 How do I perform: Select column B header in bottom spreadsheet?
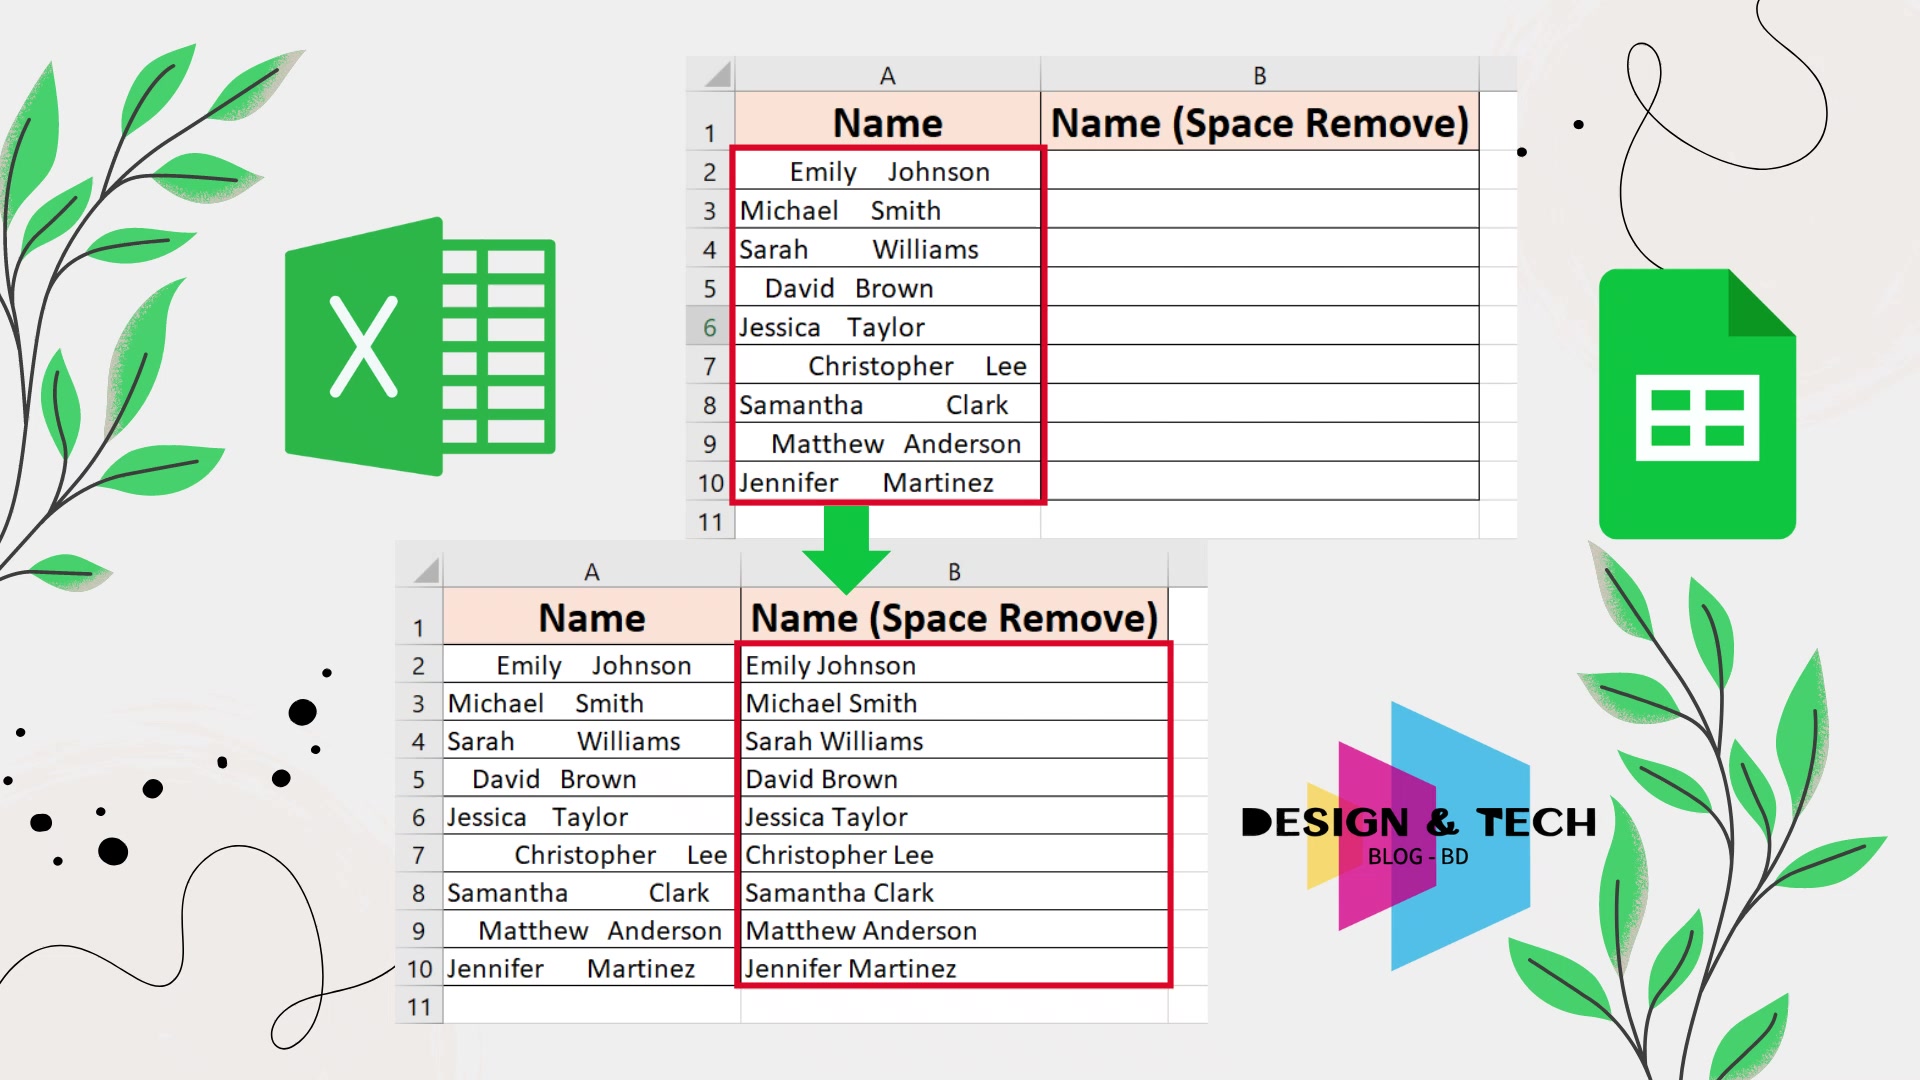(954, 571)
